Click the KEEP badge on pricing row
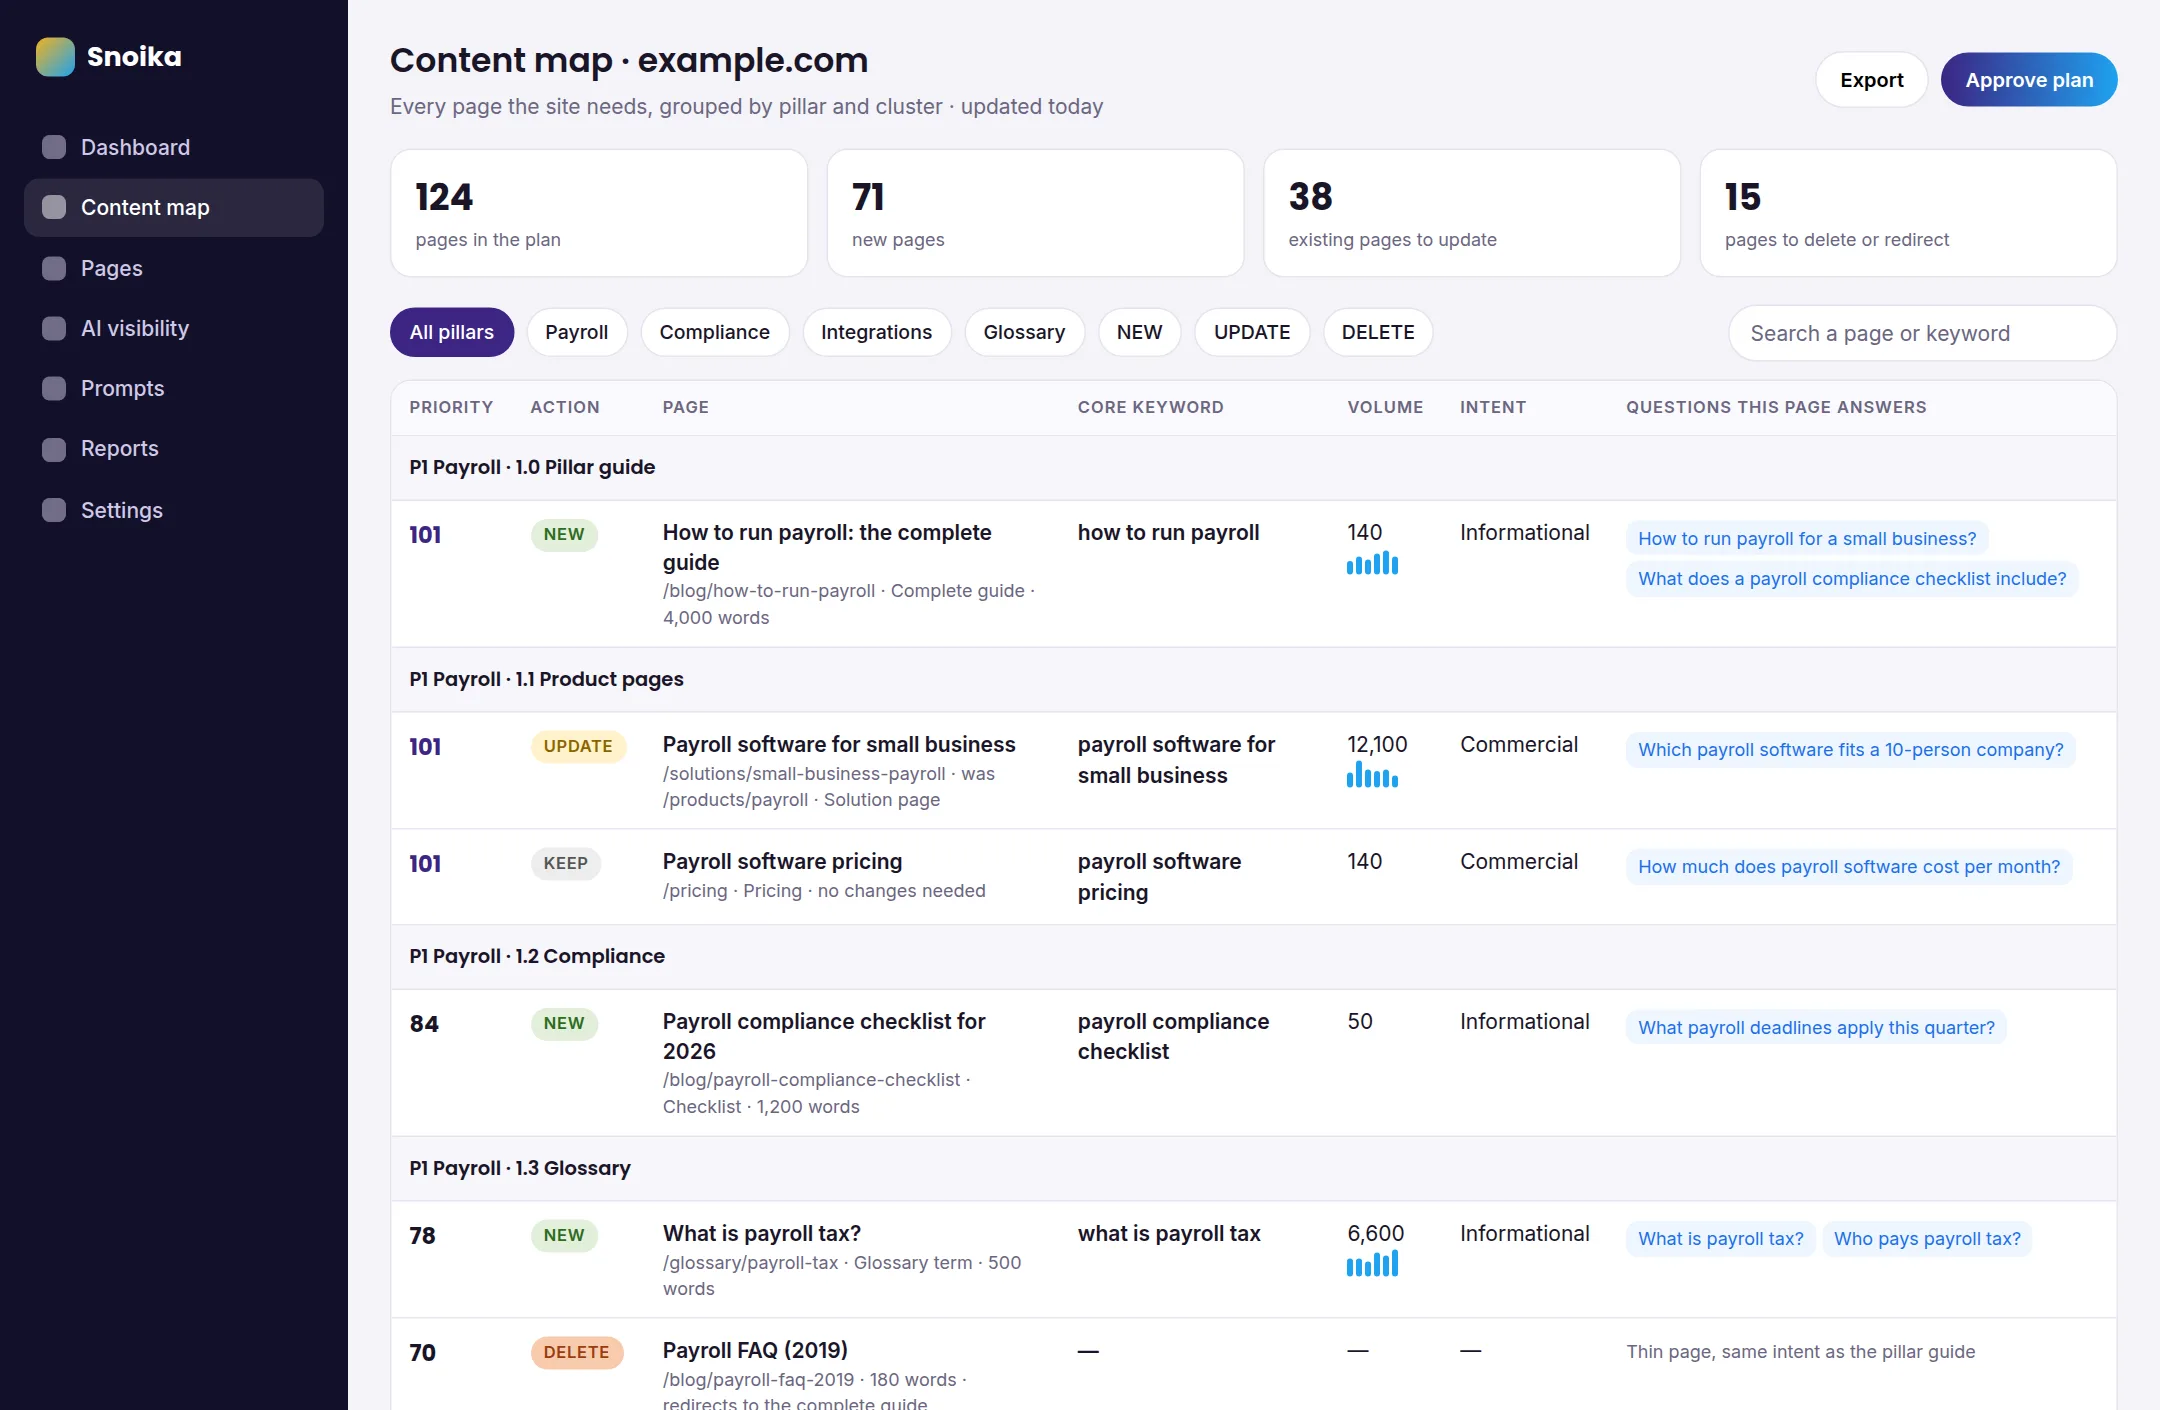Viewport: 2160px width, 1410px height. tap(565, 863)
